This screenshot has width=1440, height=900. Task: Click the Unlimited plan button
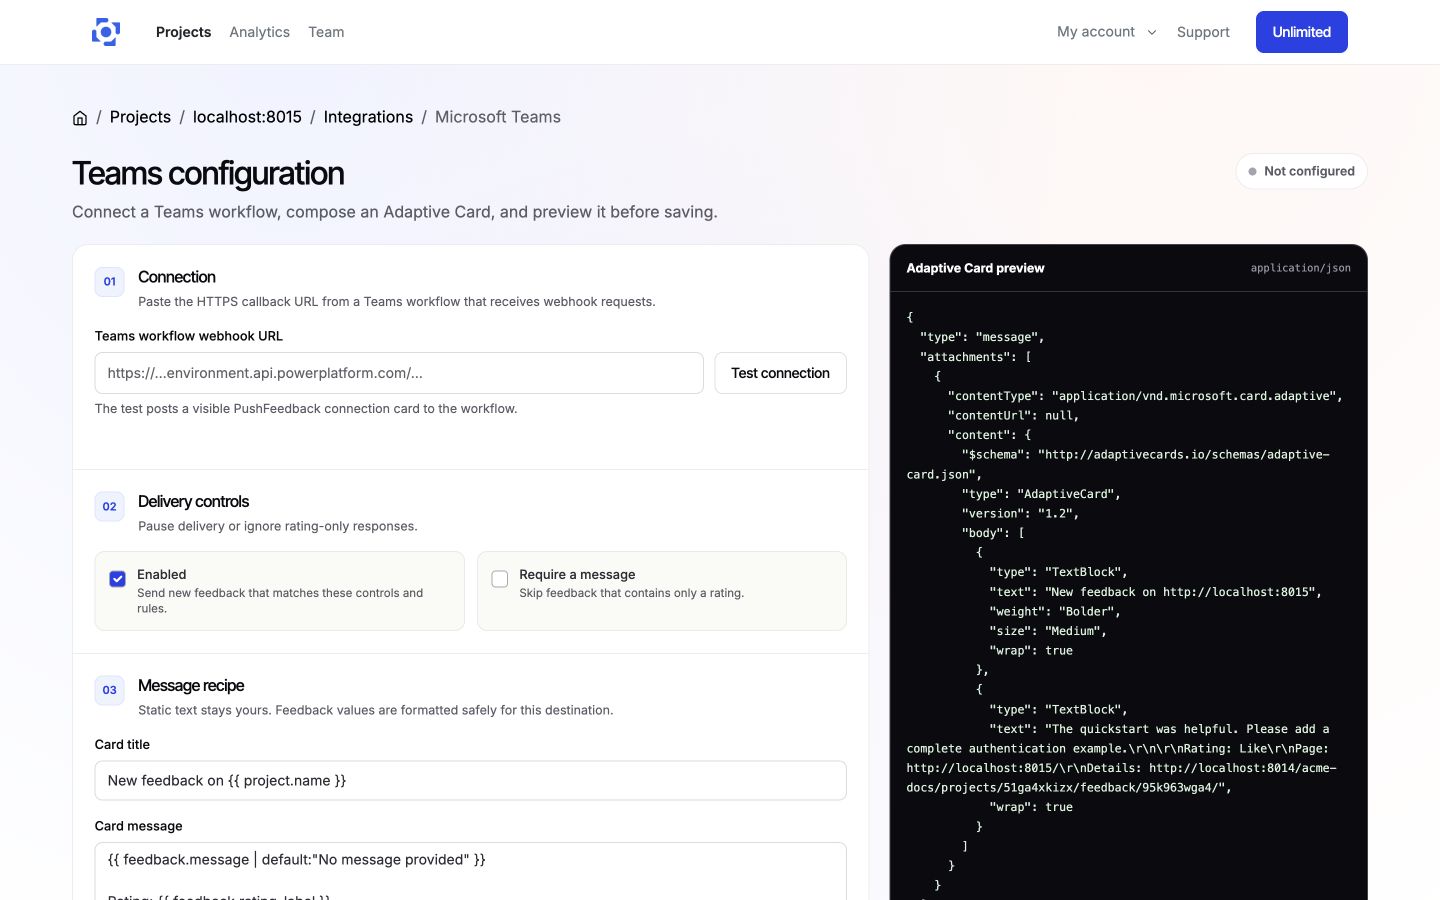(1301, 32)
